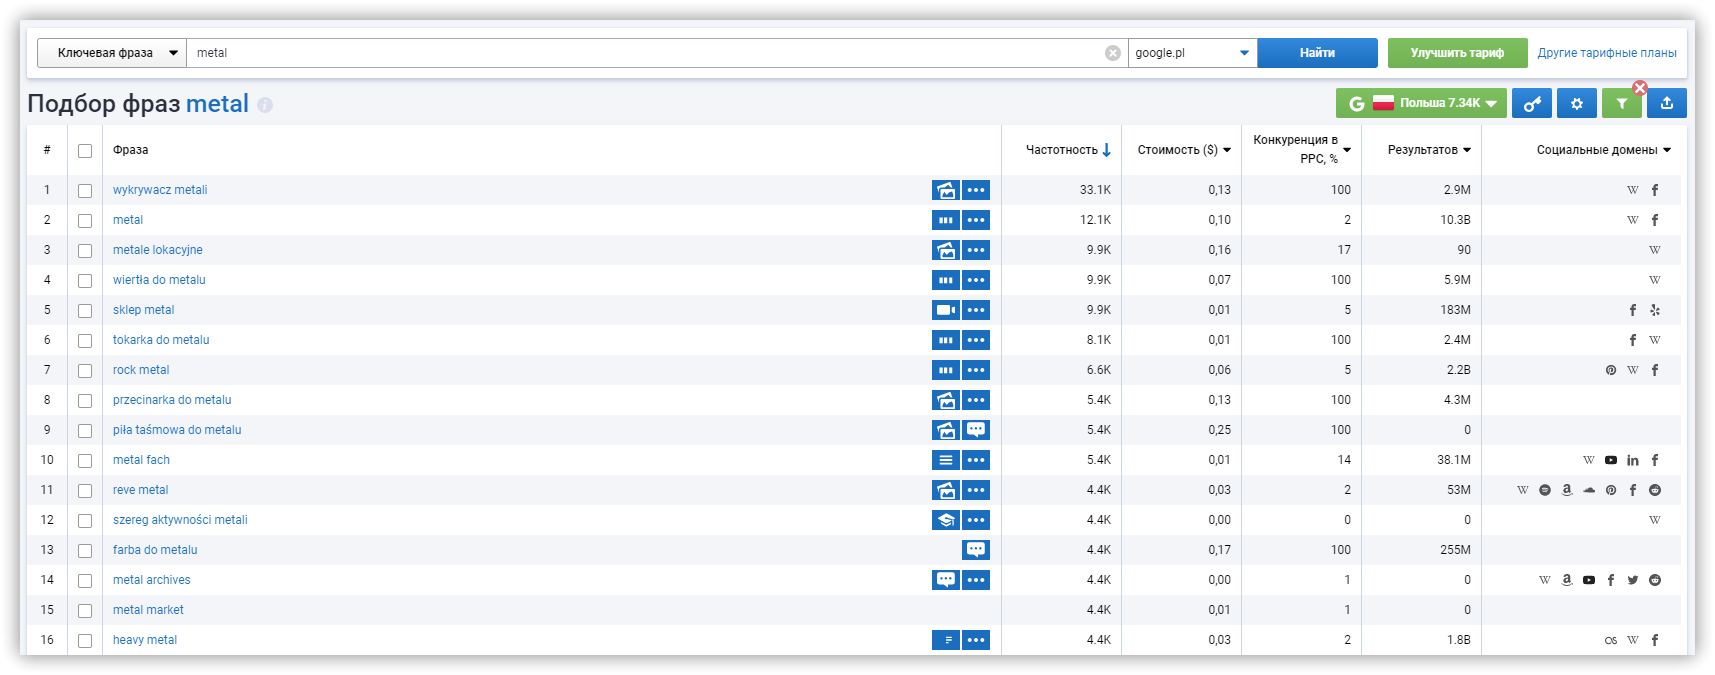The height and width of the screenshot is (675, 1715).
Task: Click the 10.3B results value
Action: click(1455, 220)
